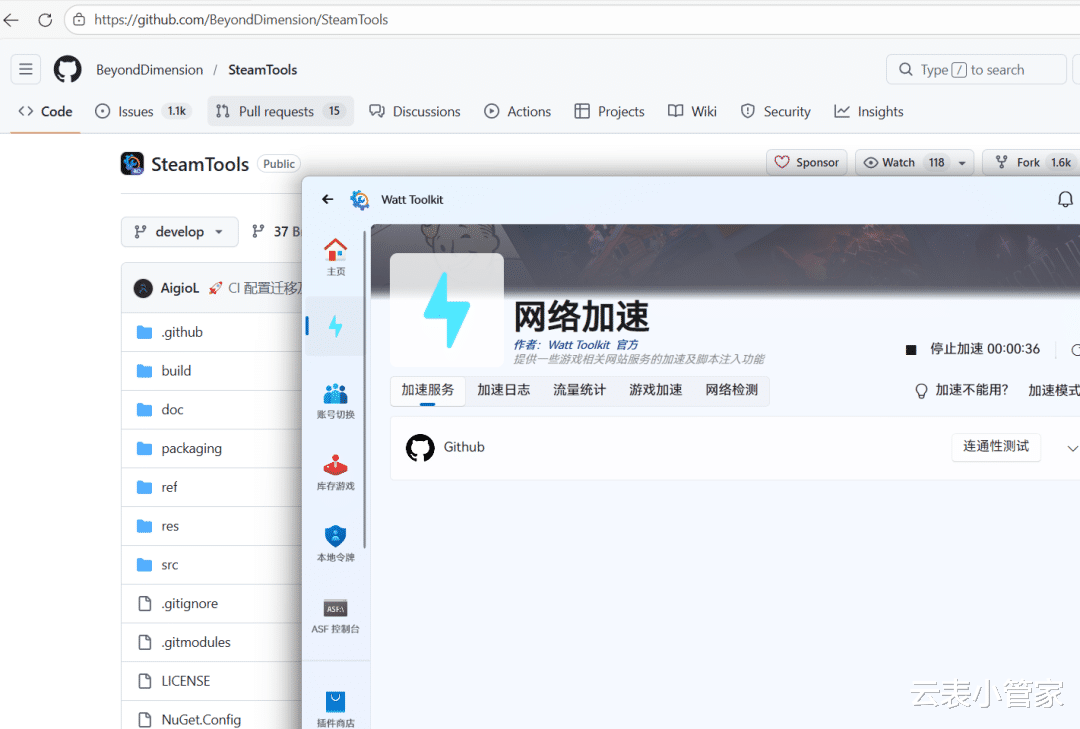Open BeyondDimension owner link
Screen dimensions: 1080x729
coord(149,70)
